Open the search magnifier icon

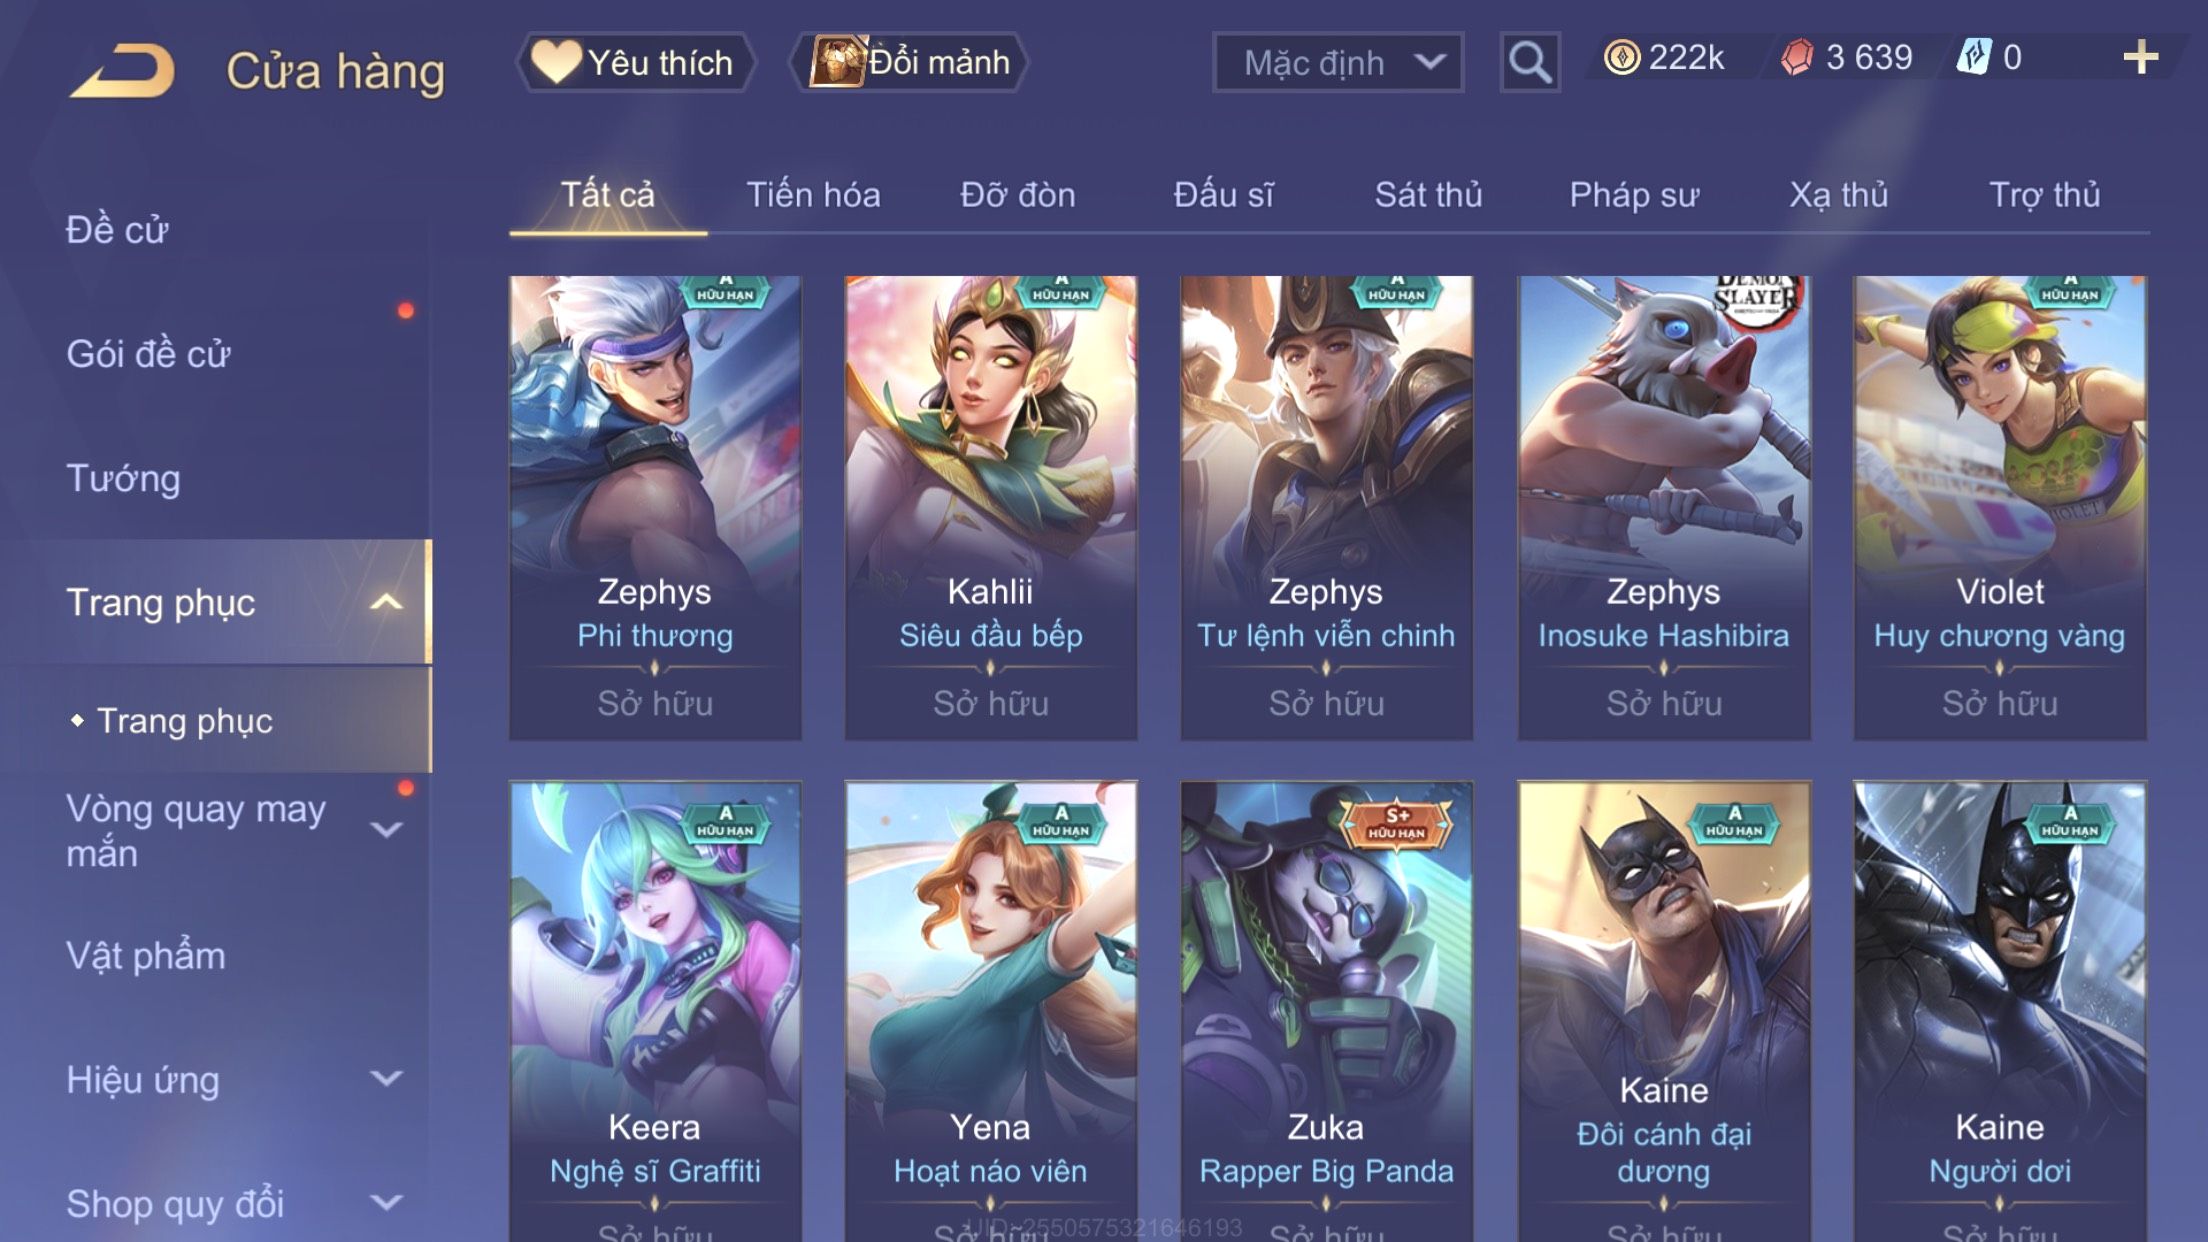(x=1529, y=62)
